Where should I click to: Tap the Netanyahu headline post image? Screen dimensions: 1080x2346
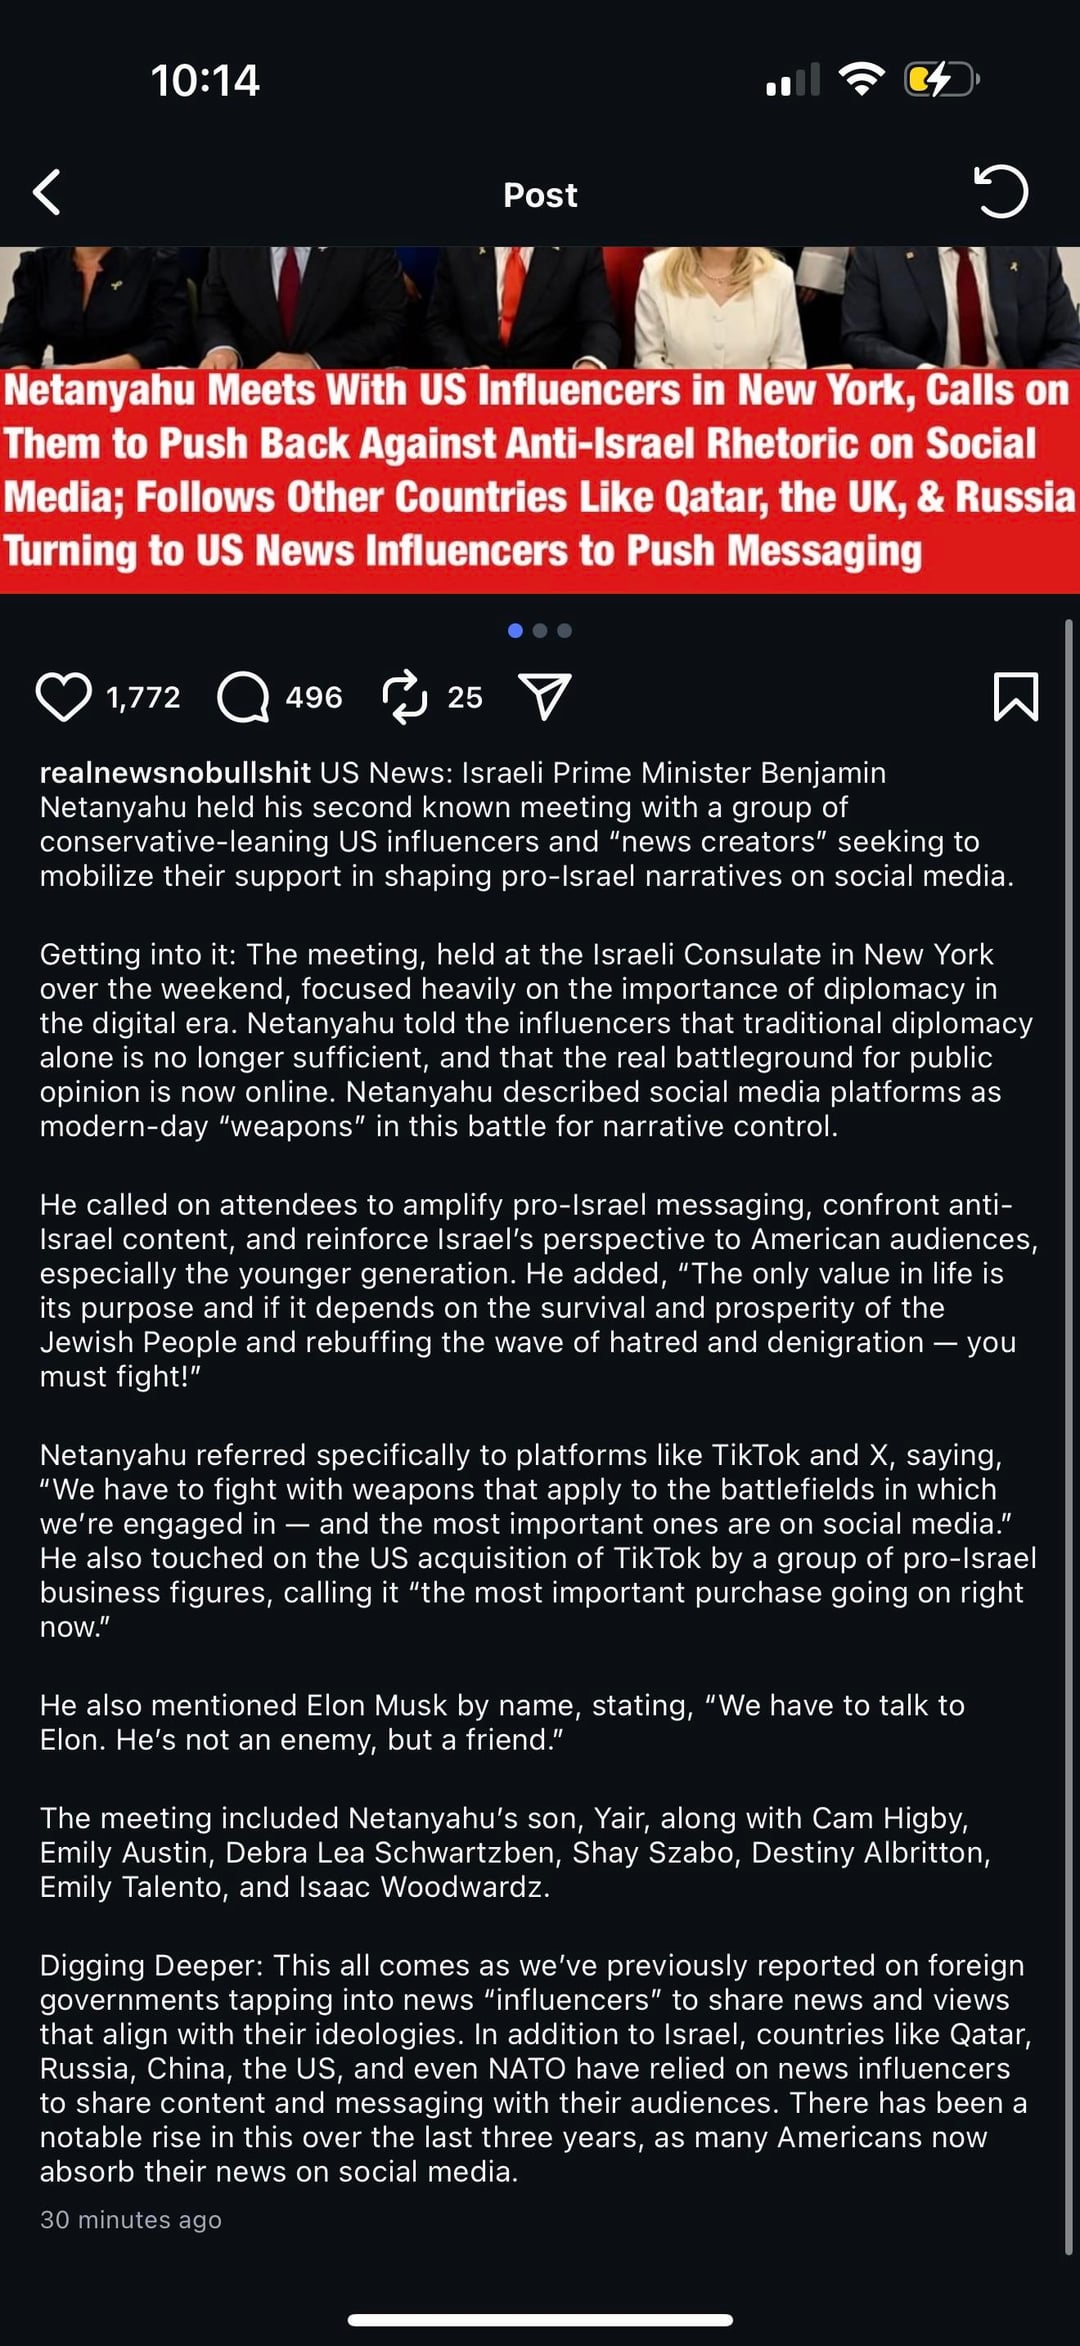tap(540, 421)
